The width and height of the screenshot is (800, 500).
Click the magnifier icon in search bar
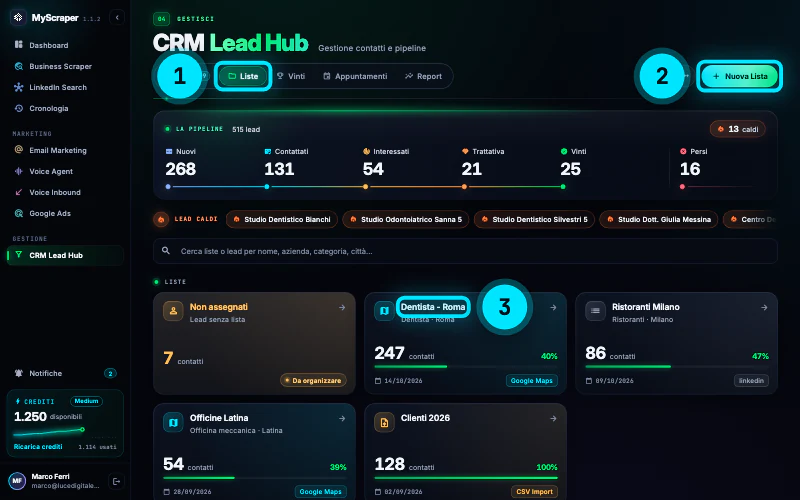pos(166,251)
